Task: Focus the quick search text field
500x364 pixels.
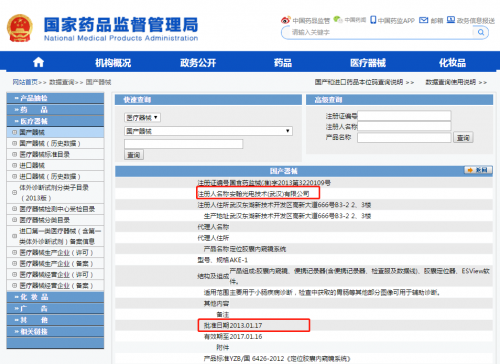Action: tap(184, 144)
